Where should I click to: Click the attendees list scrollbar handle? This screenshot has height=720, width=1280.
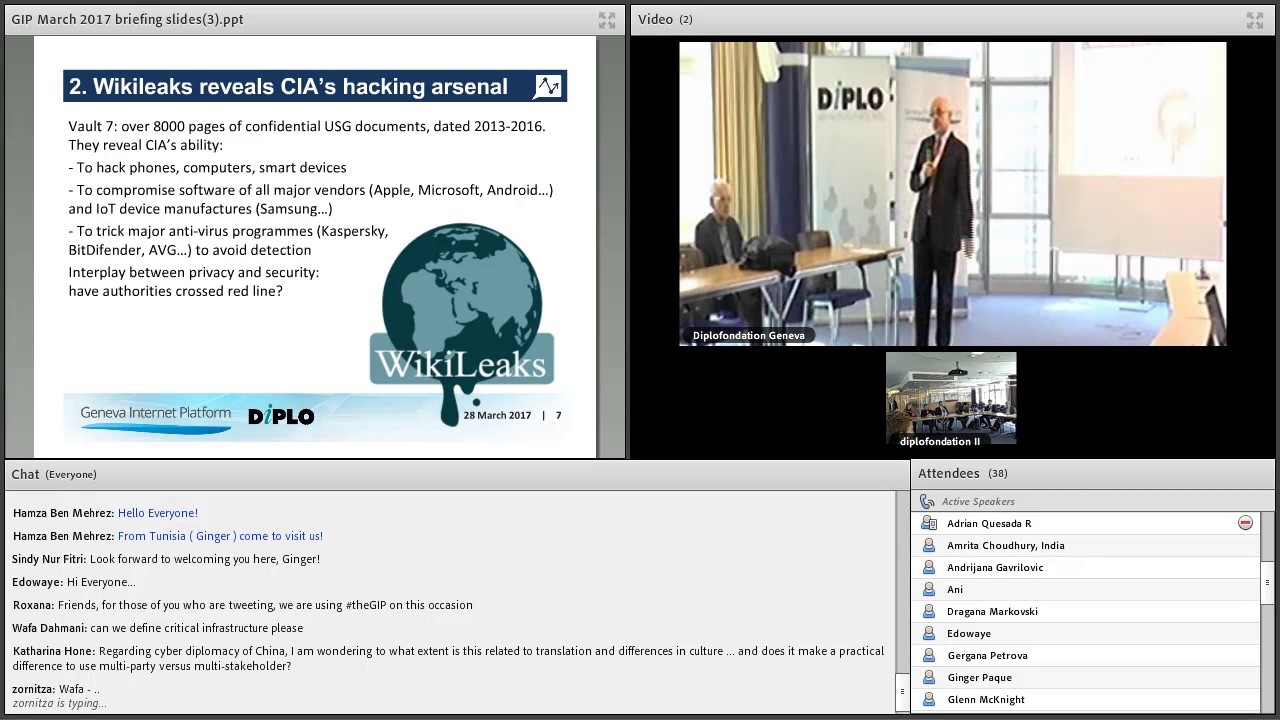click(1267, 582)
